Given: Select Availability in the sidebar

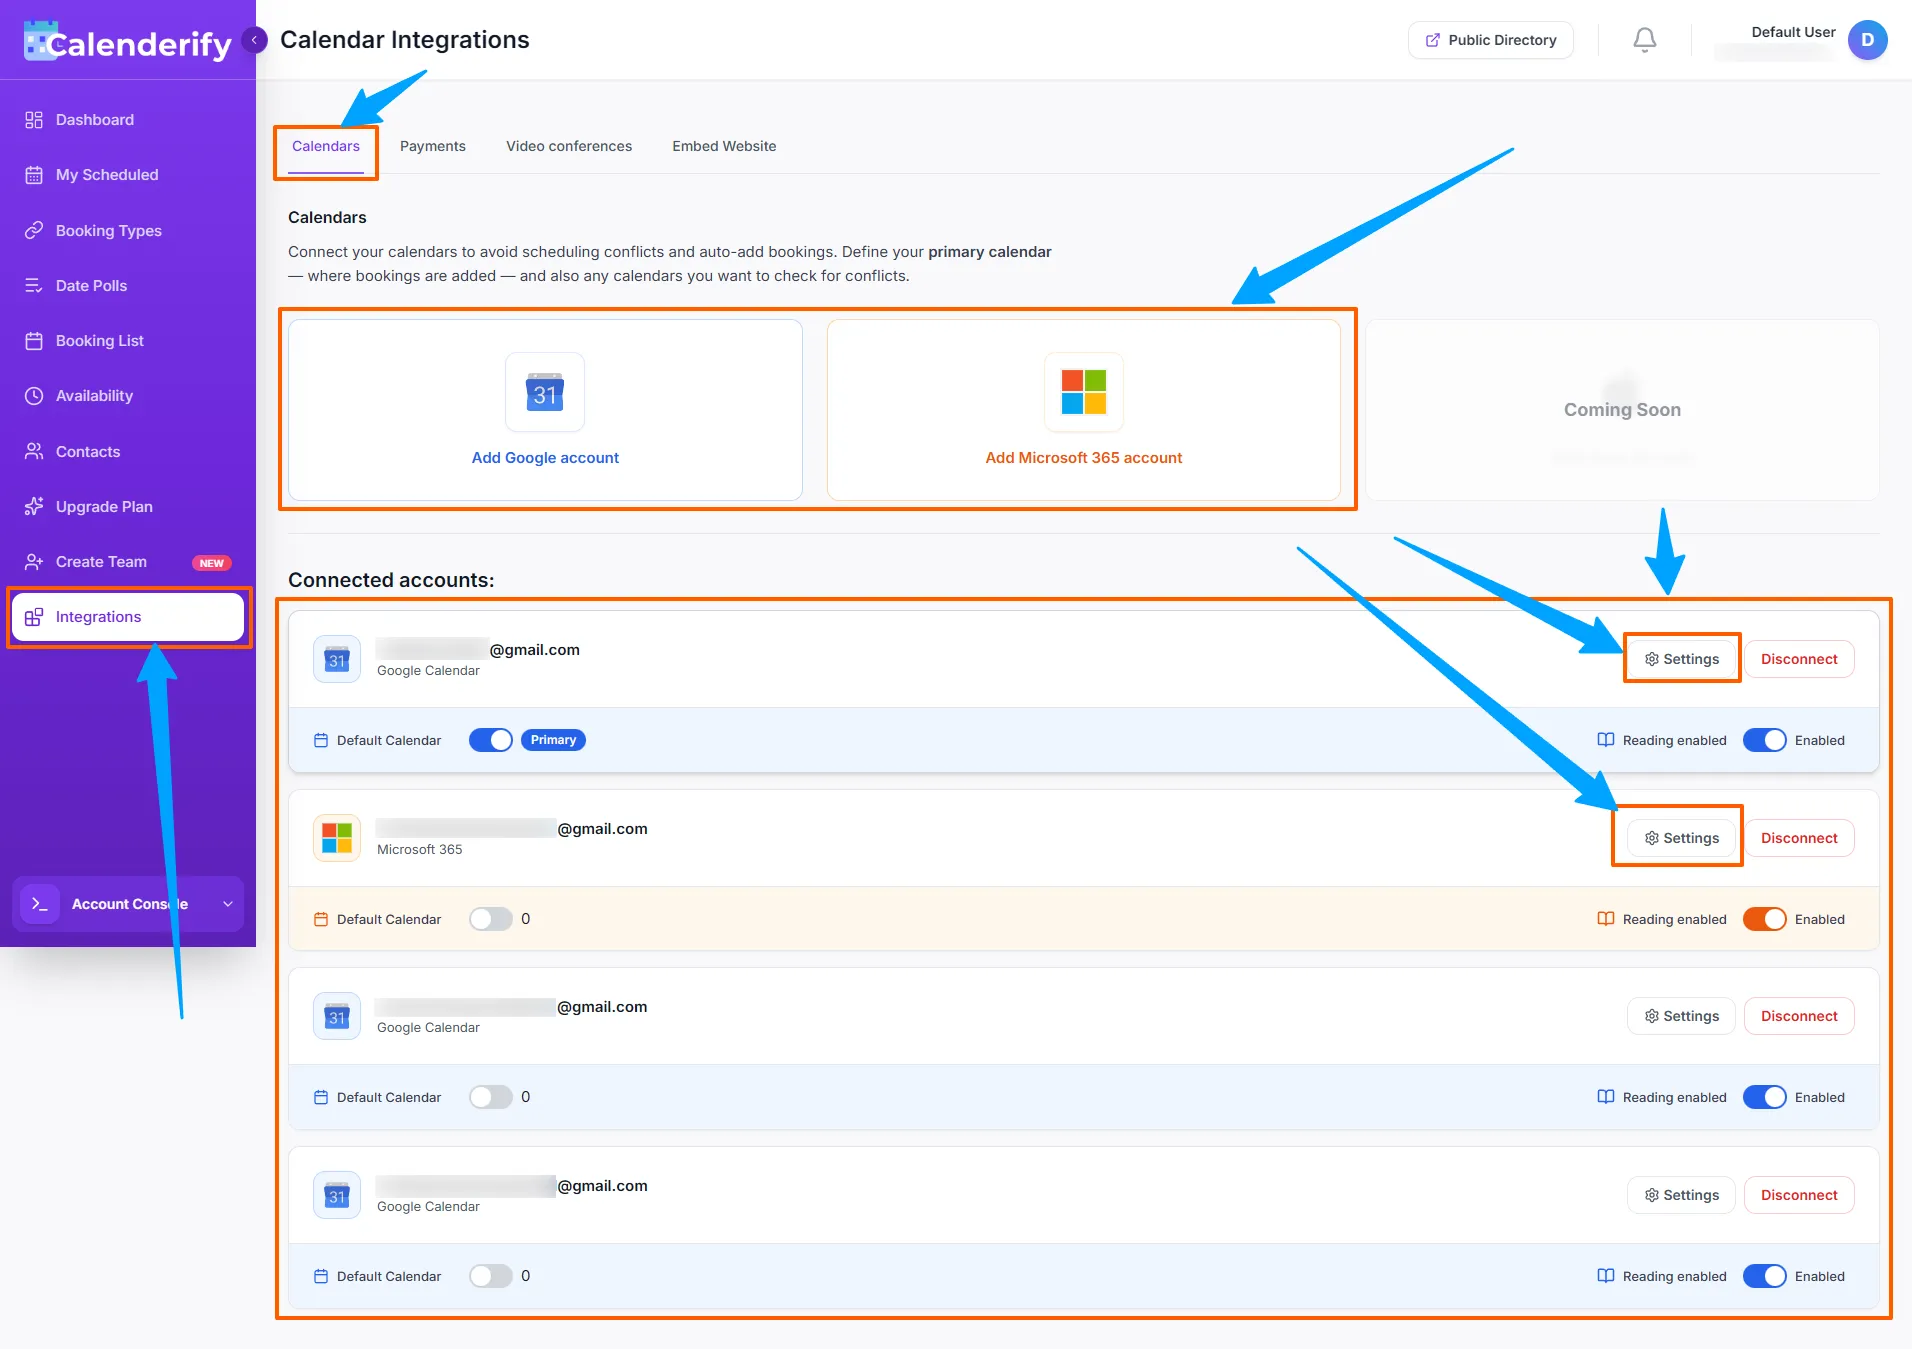Looking at the screenshot, I should point(94,395).
